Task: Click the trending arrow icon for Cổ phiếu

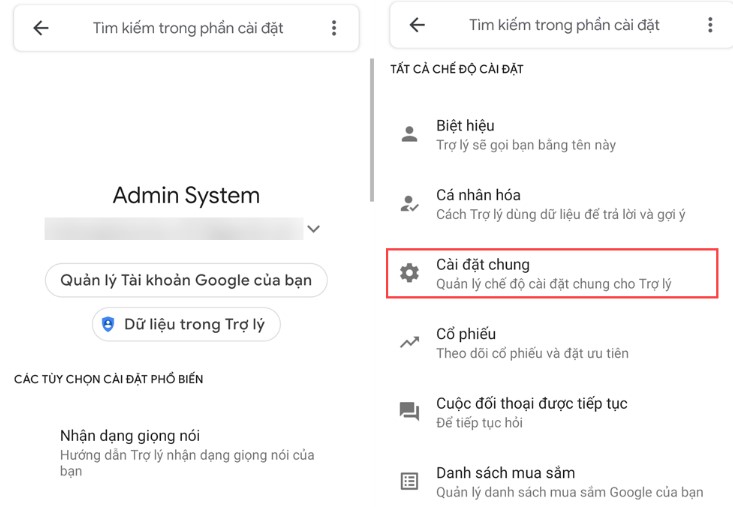Action: pyautogui.click(x=409, y=343)
